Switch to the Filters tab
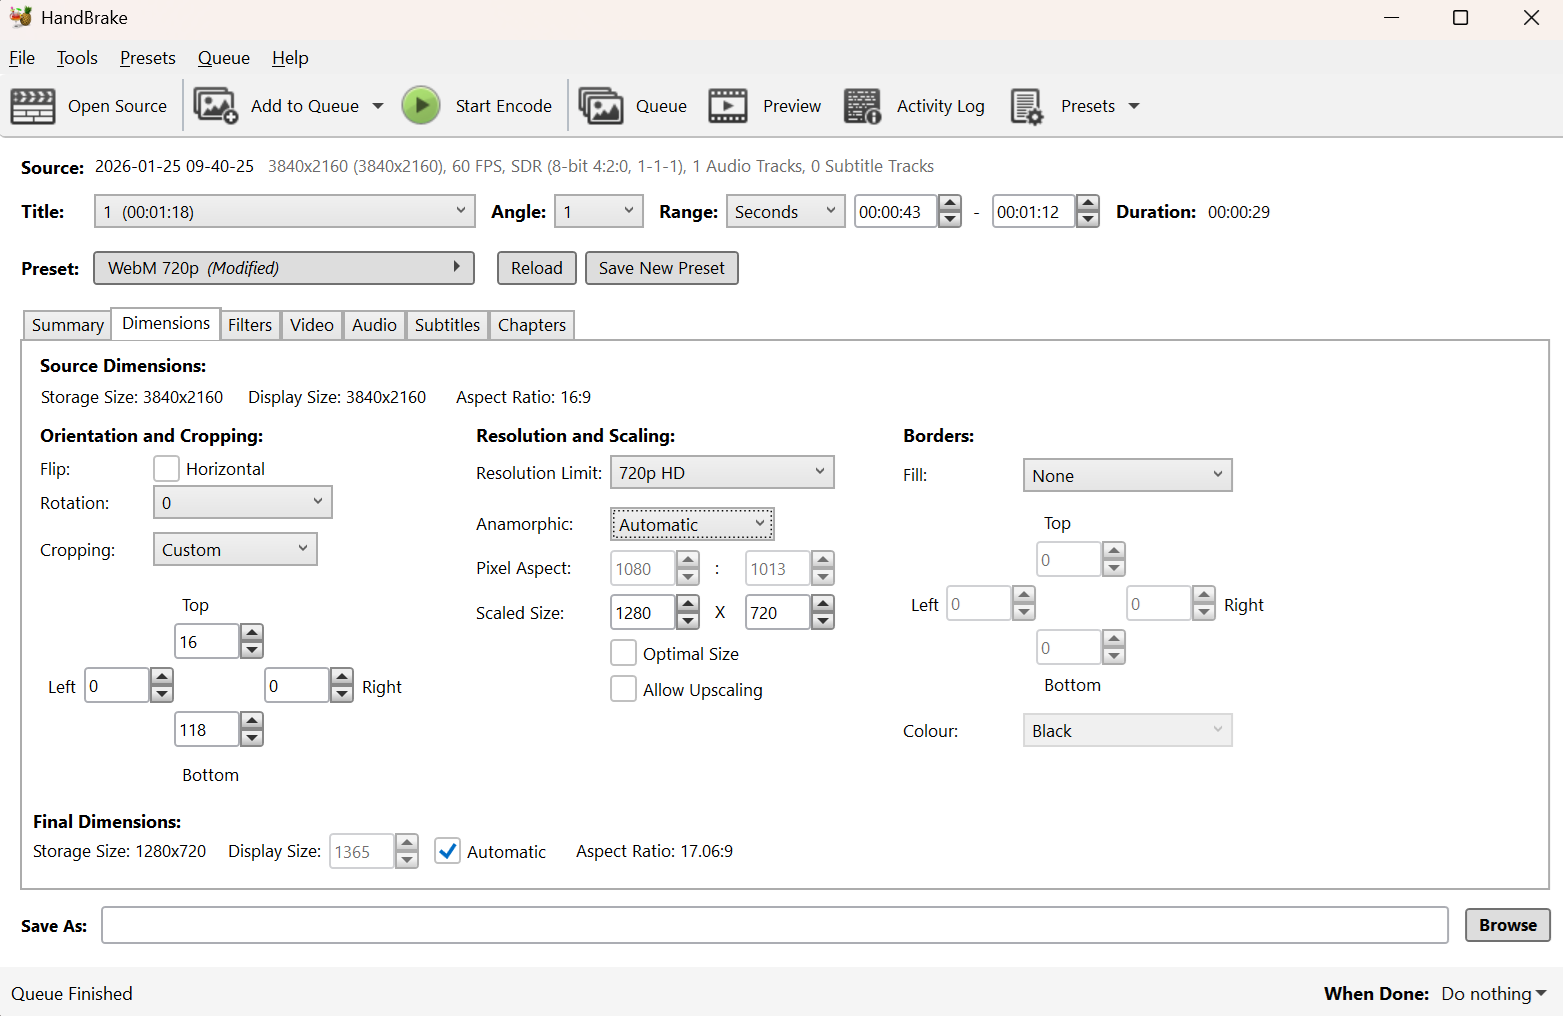 249,325
